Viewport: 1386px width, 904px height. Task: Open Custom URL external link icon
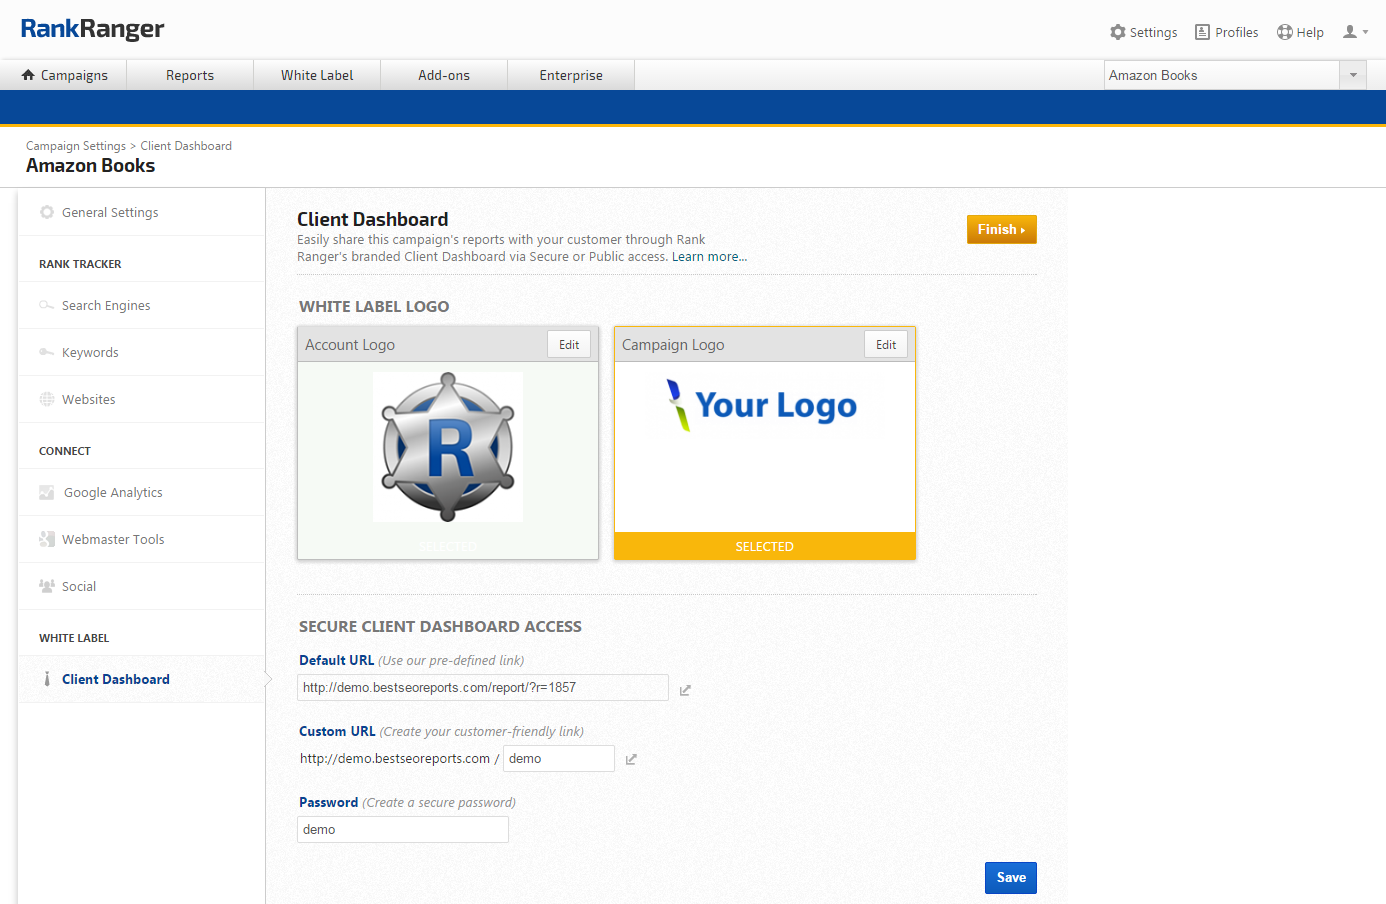coord(631,760)
